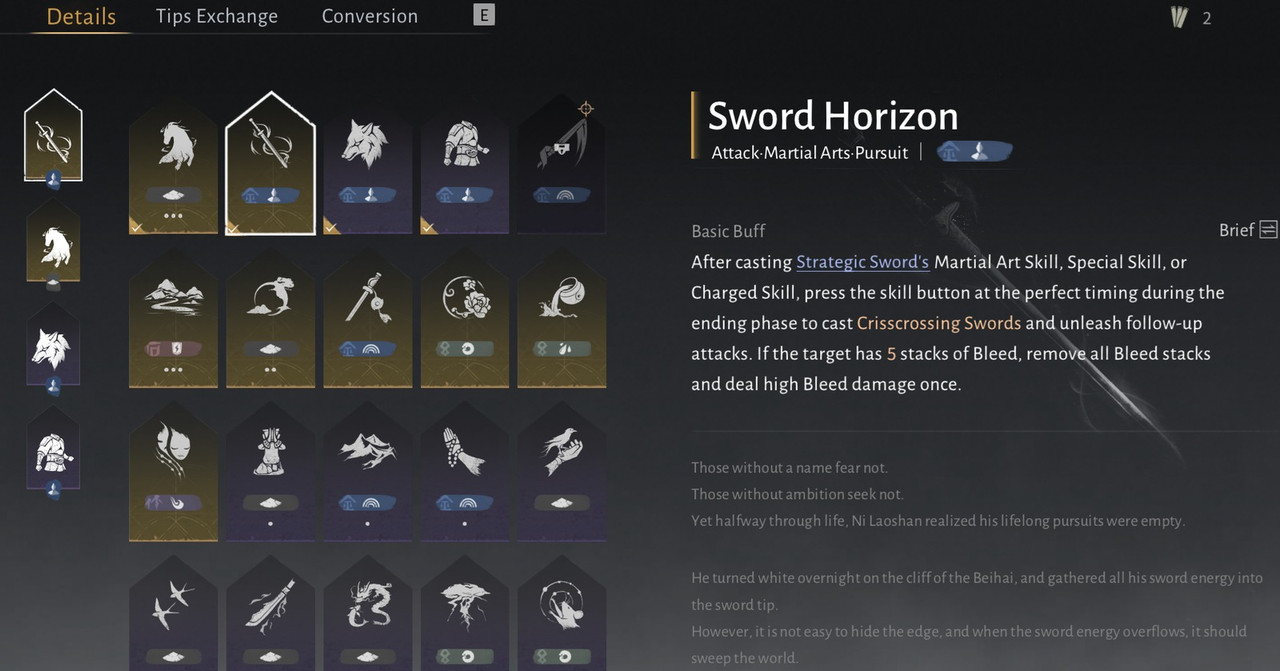1280x671 pixels.
Task: Open the Strategic Sword's link
Action: 862,262
